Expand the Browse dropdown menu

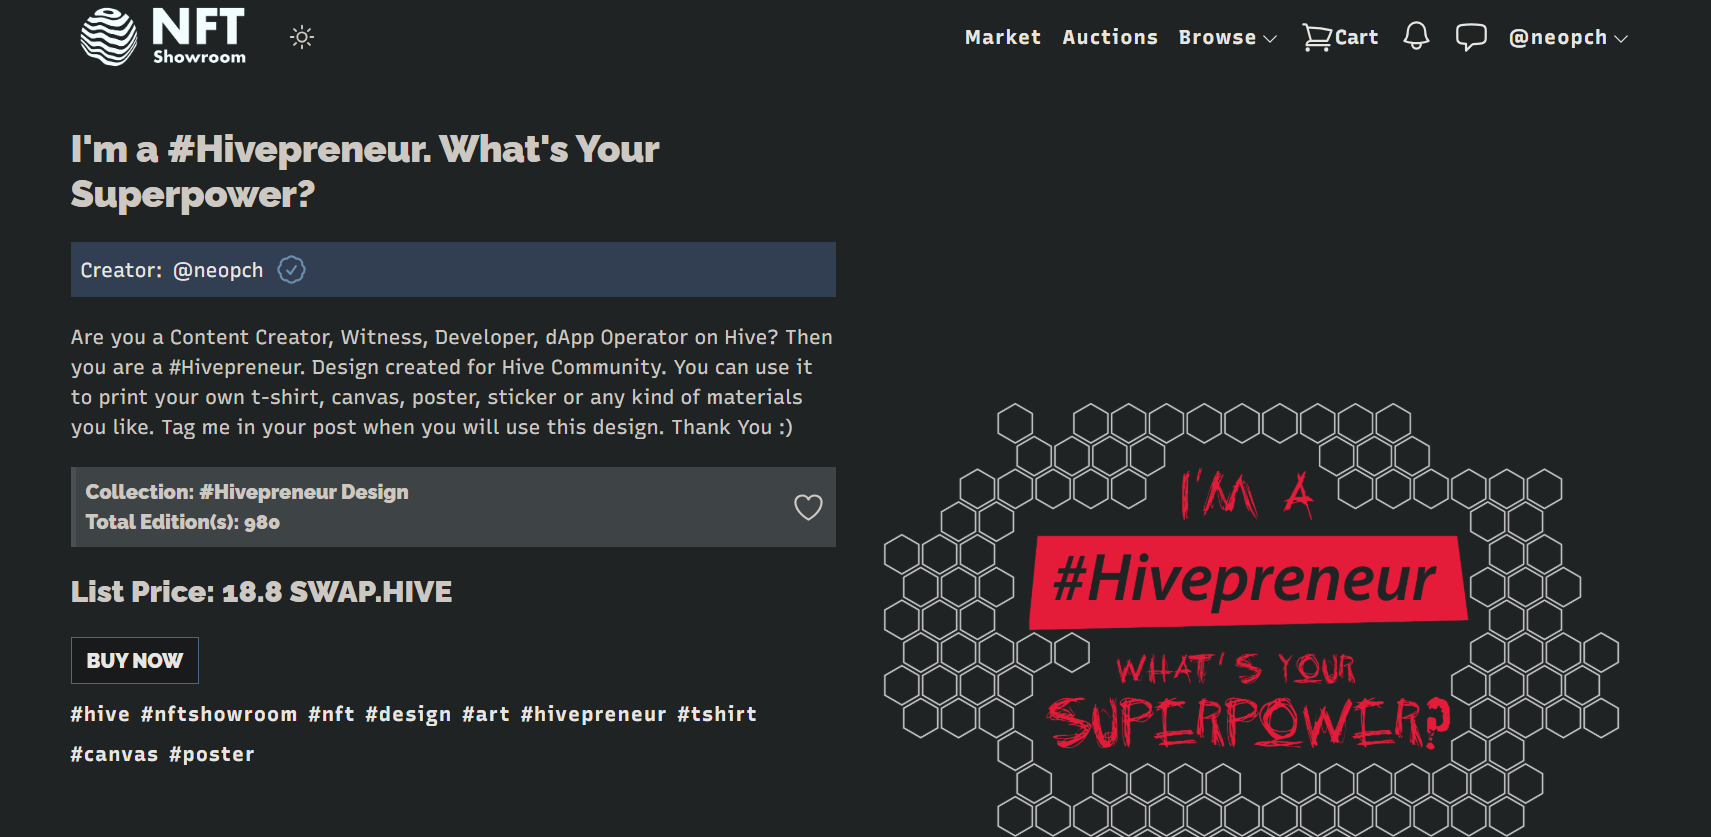(x=1228, y=37)
